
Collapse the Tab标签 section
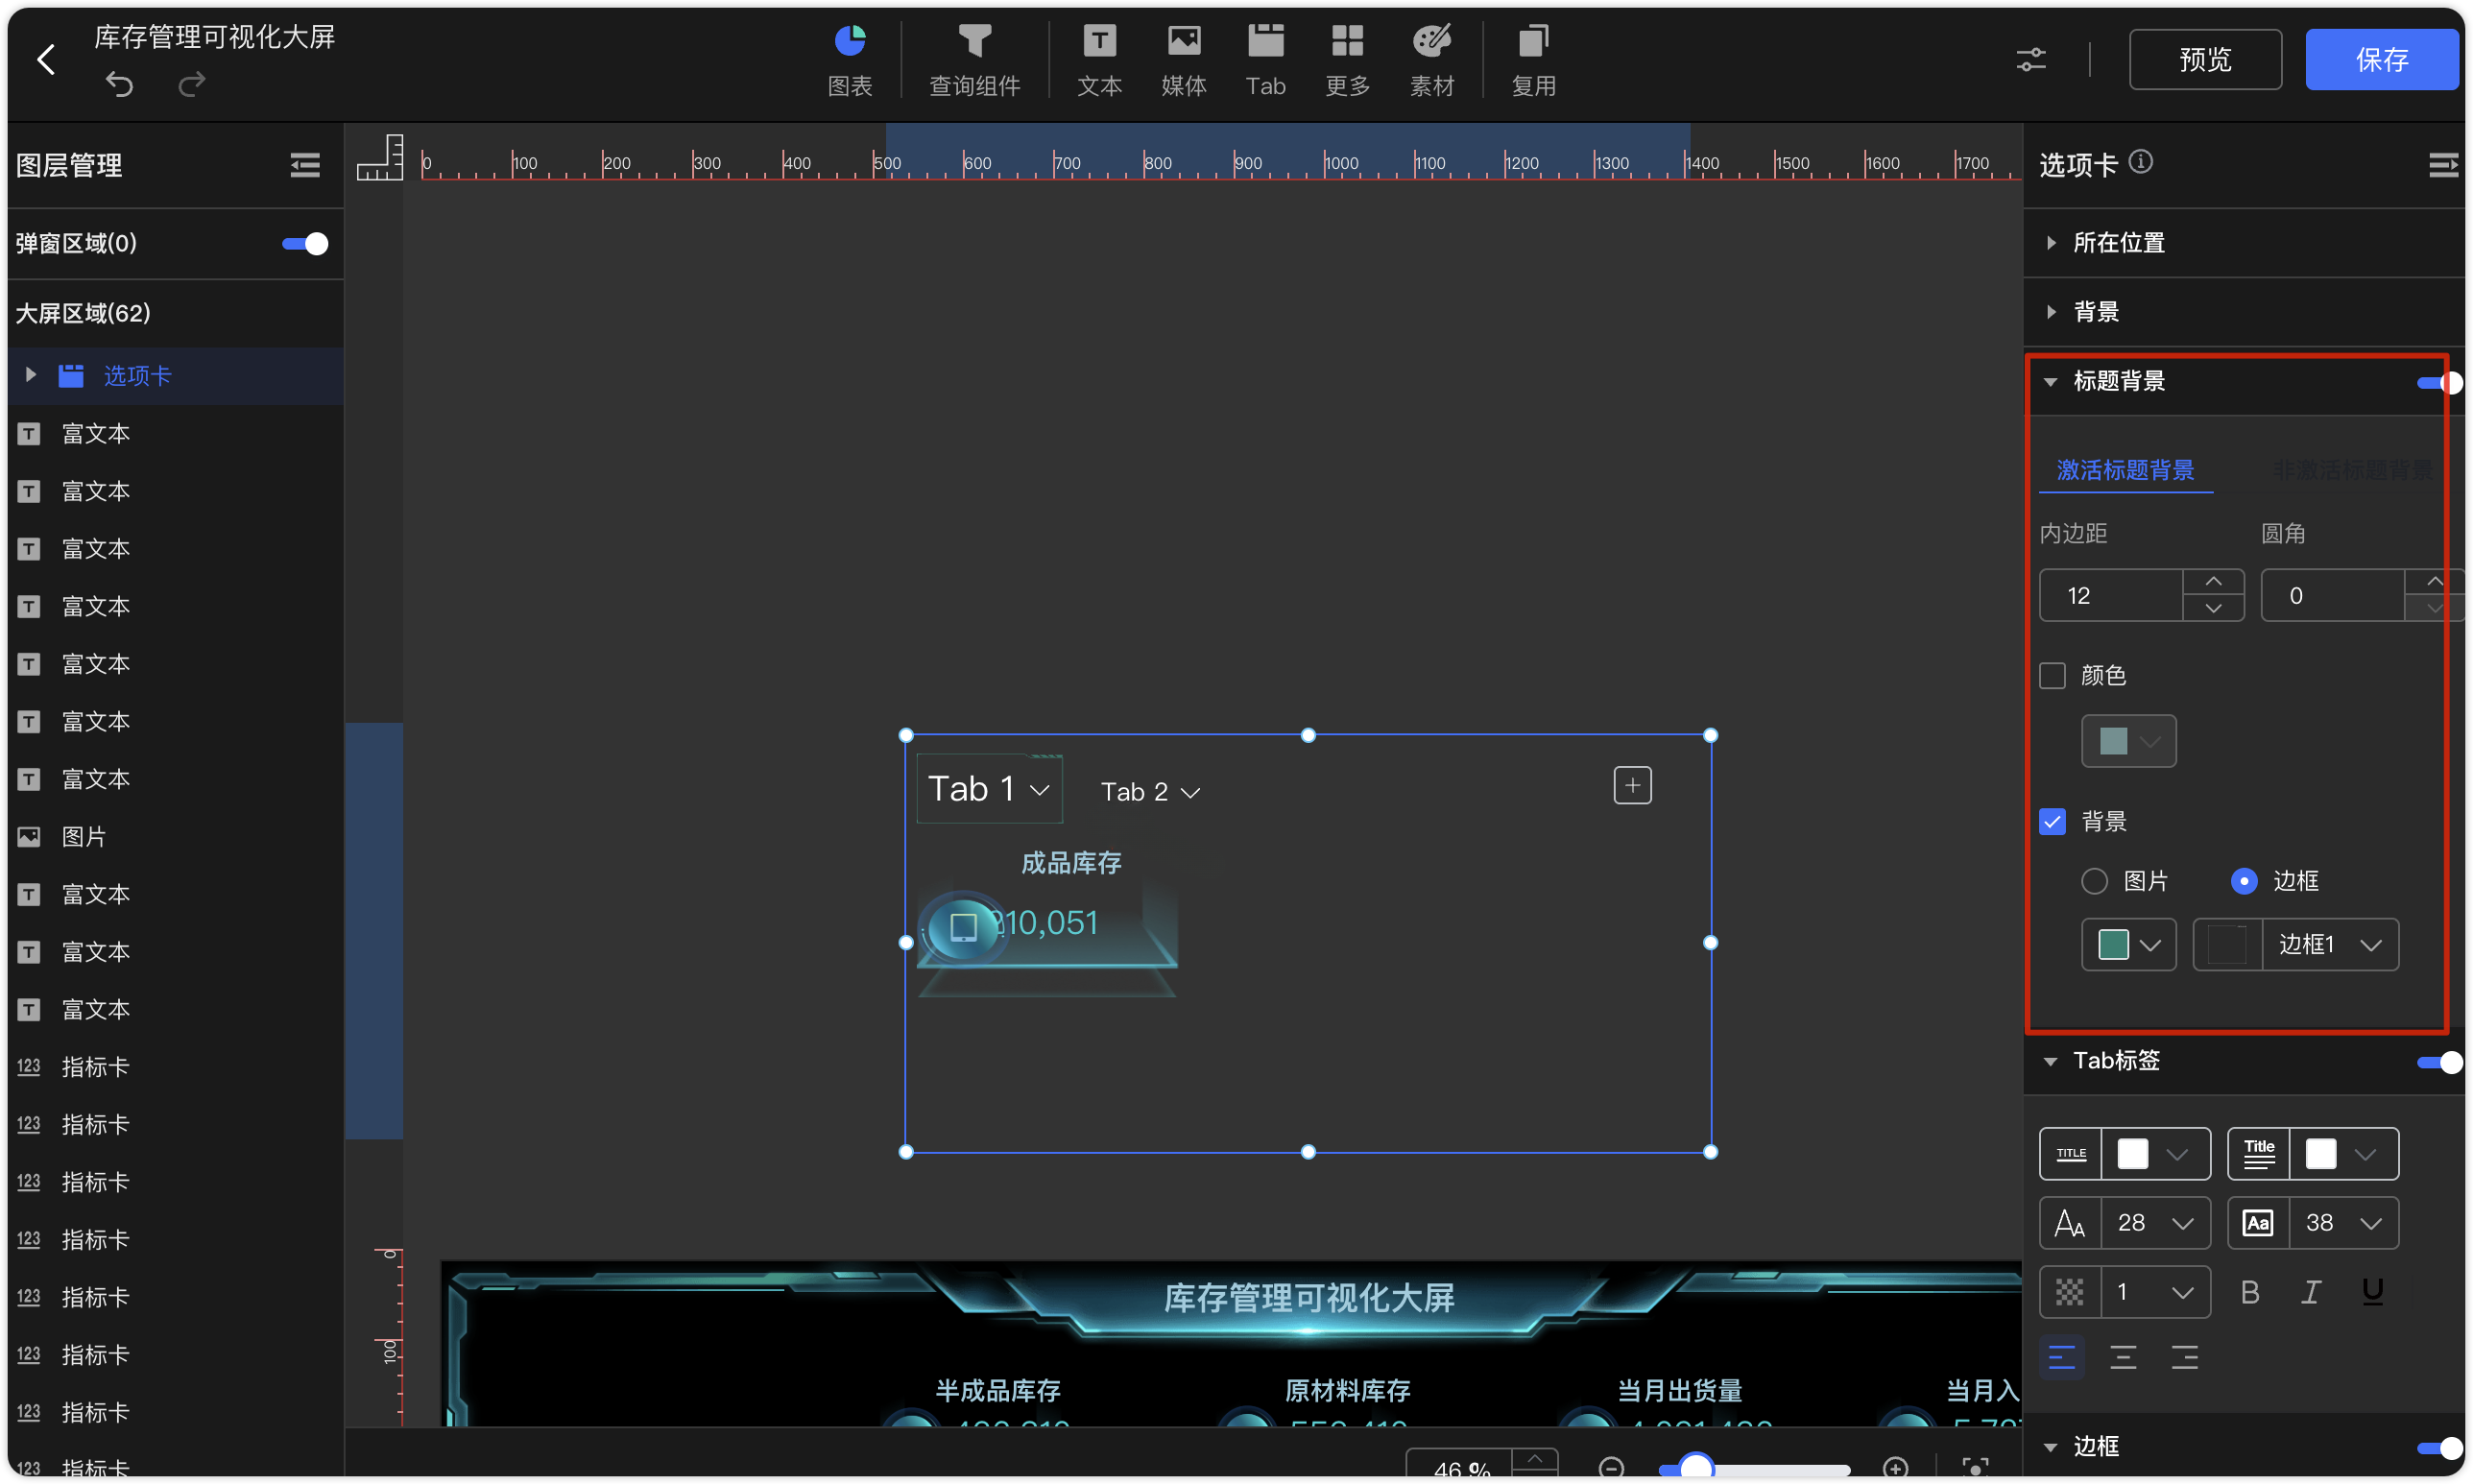2050,1062
